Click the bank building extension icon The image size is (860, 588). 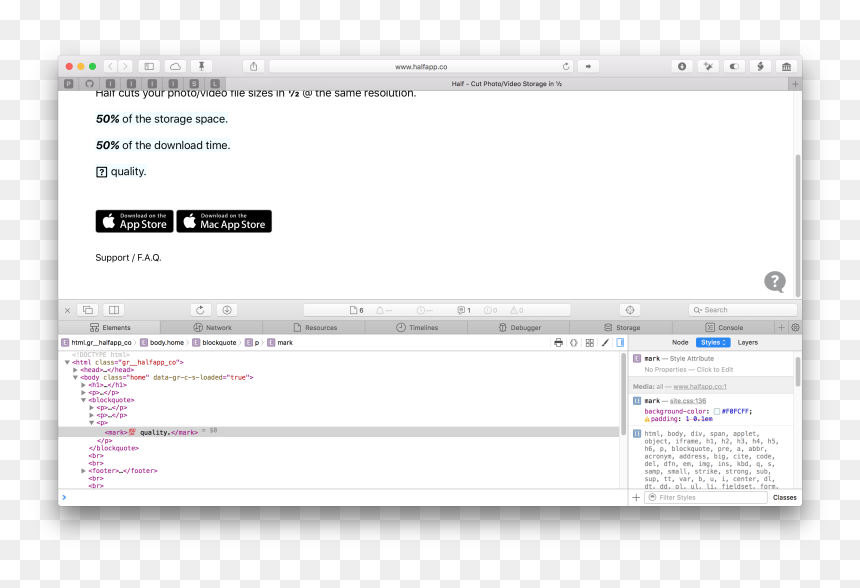tap(787, 66)
